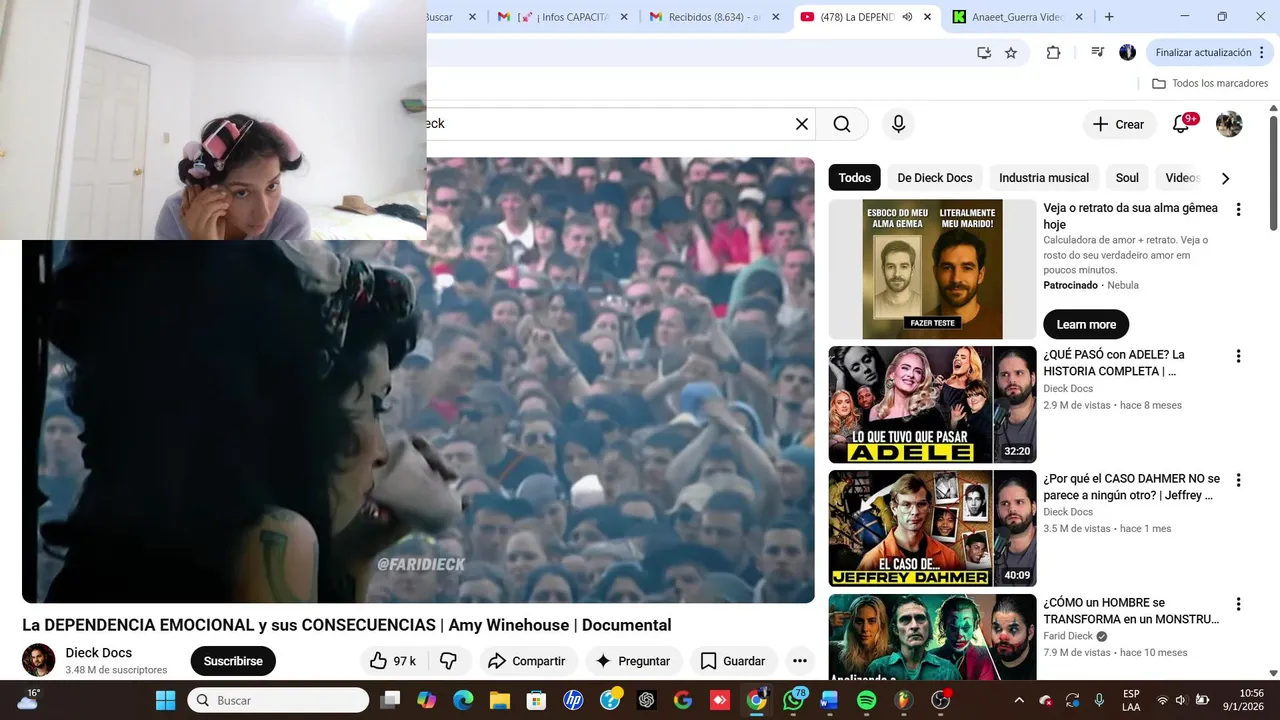Show hidden system tray icons chevron

(1018, 700)
